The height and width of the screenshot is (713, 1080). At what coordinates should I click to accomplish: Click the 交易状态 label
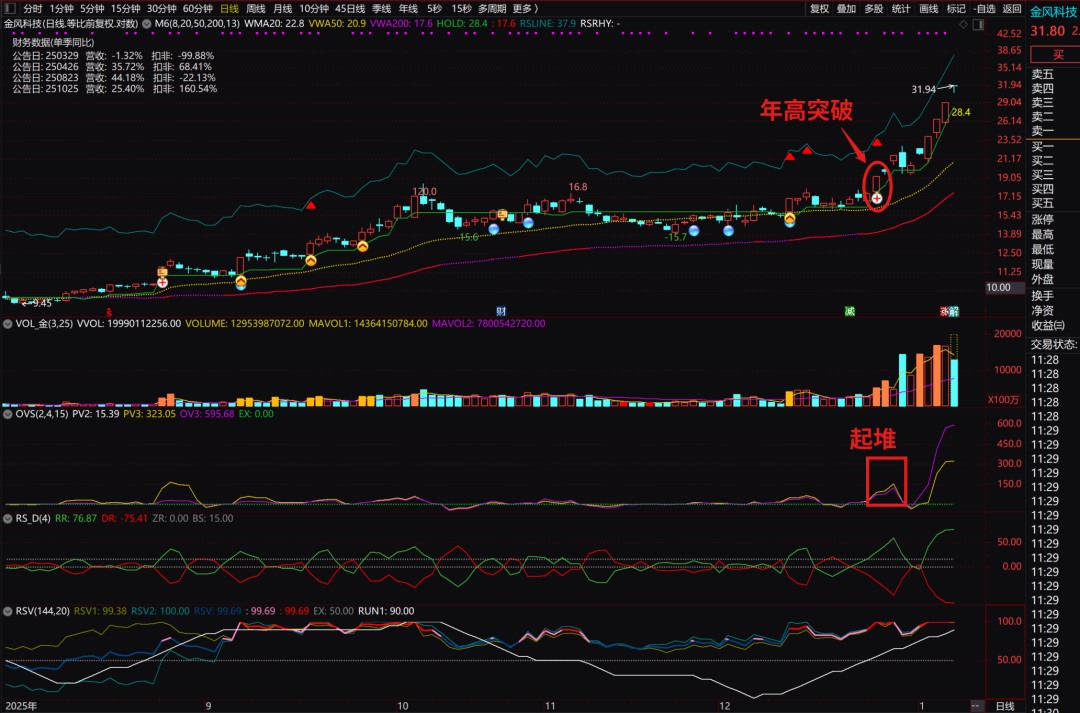(1054, 344)
